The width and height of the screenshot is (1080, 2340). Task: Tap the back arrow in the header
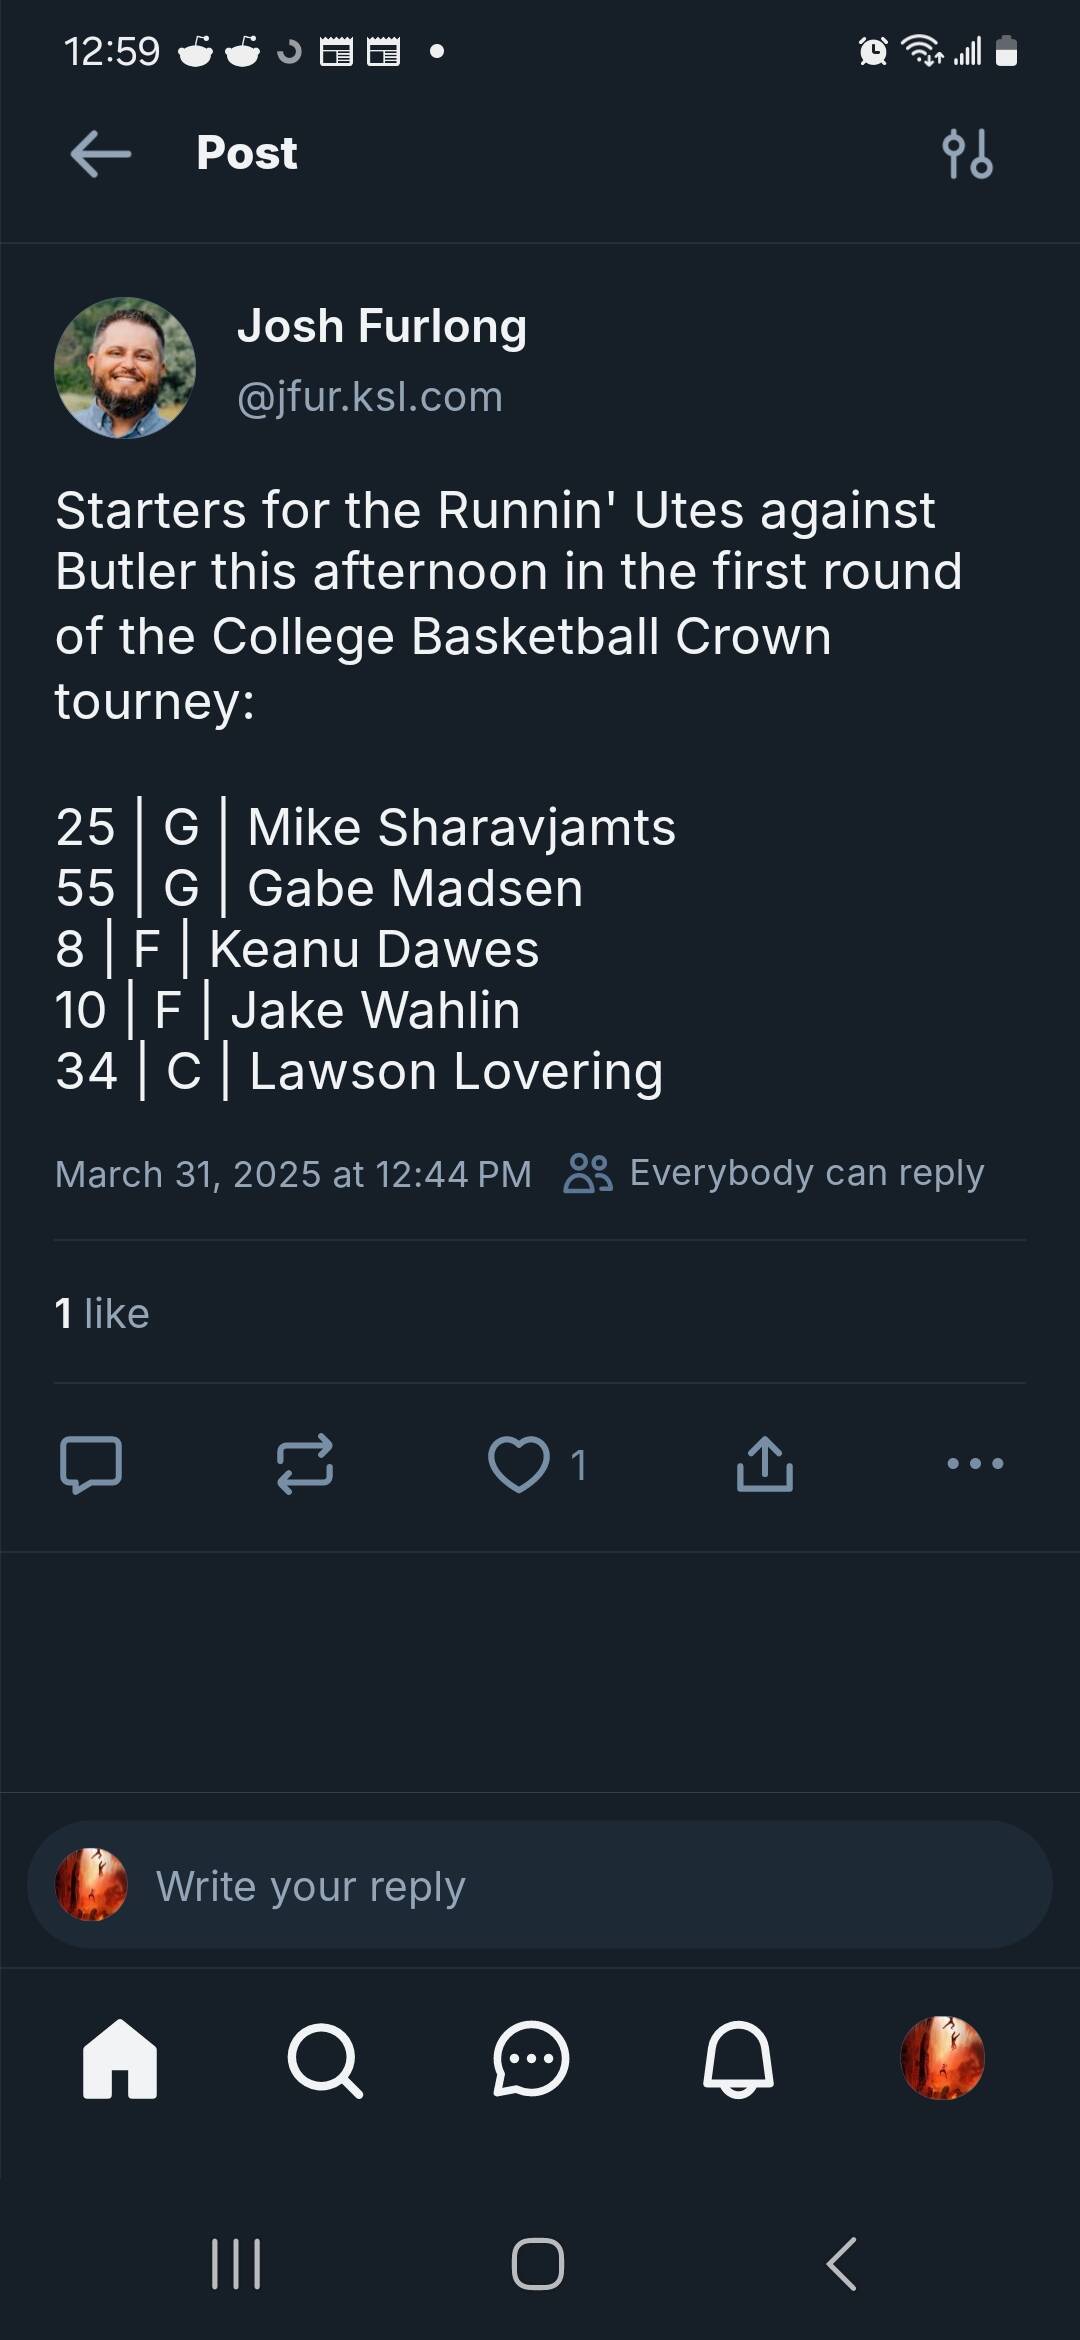(101, 154)
